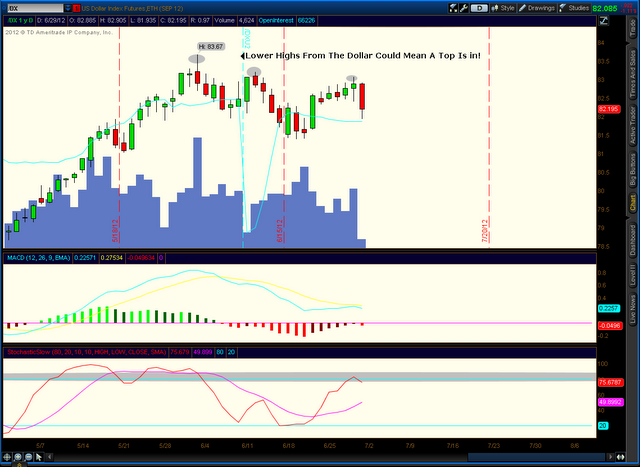Click the 6/15/12 expiration date marker
Screen dimensions: 640x467
[280, 231]
